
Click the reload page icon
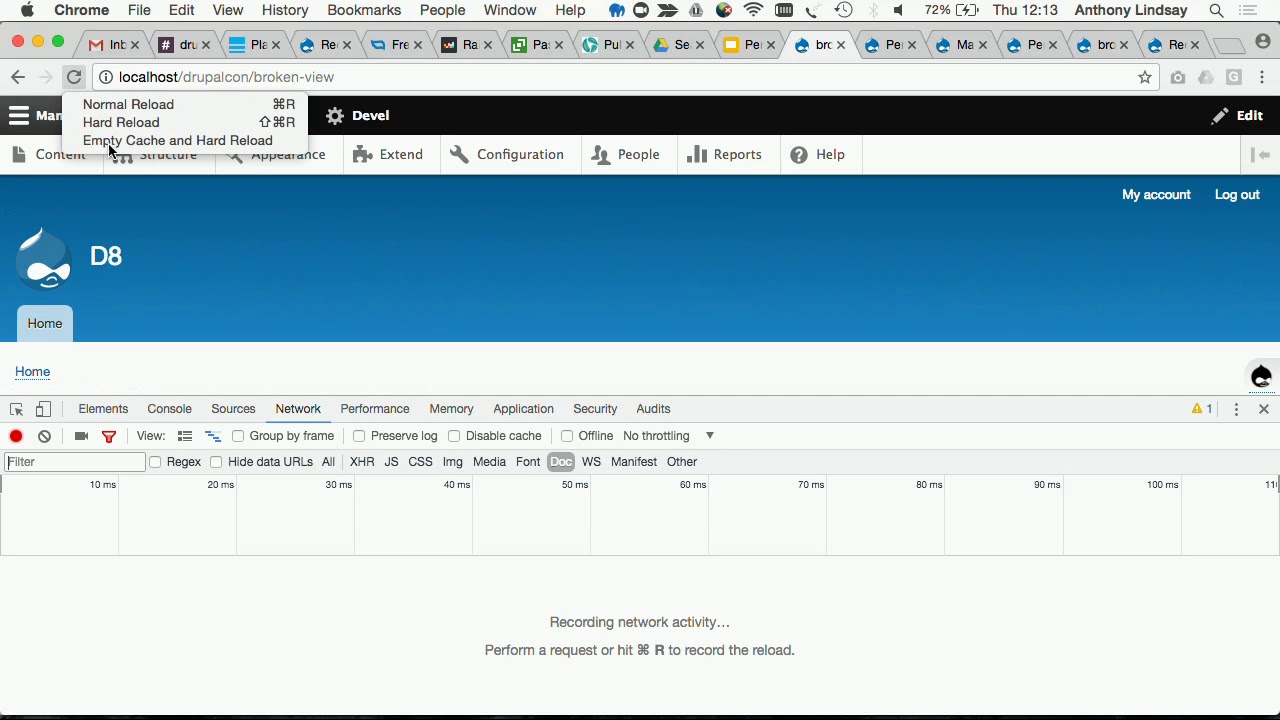(74, 77)
